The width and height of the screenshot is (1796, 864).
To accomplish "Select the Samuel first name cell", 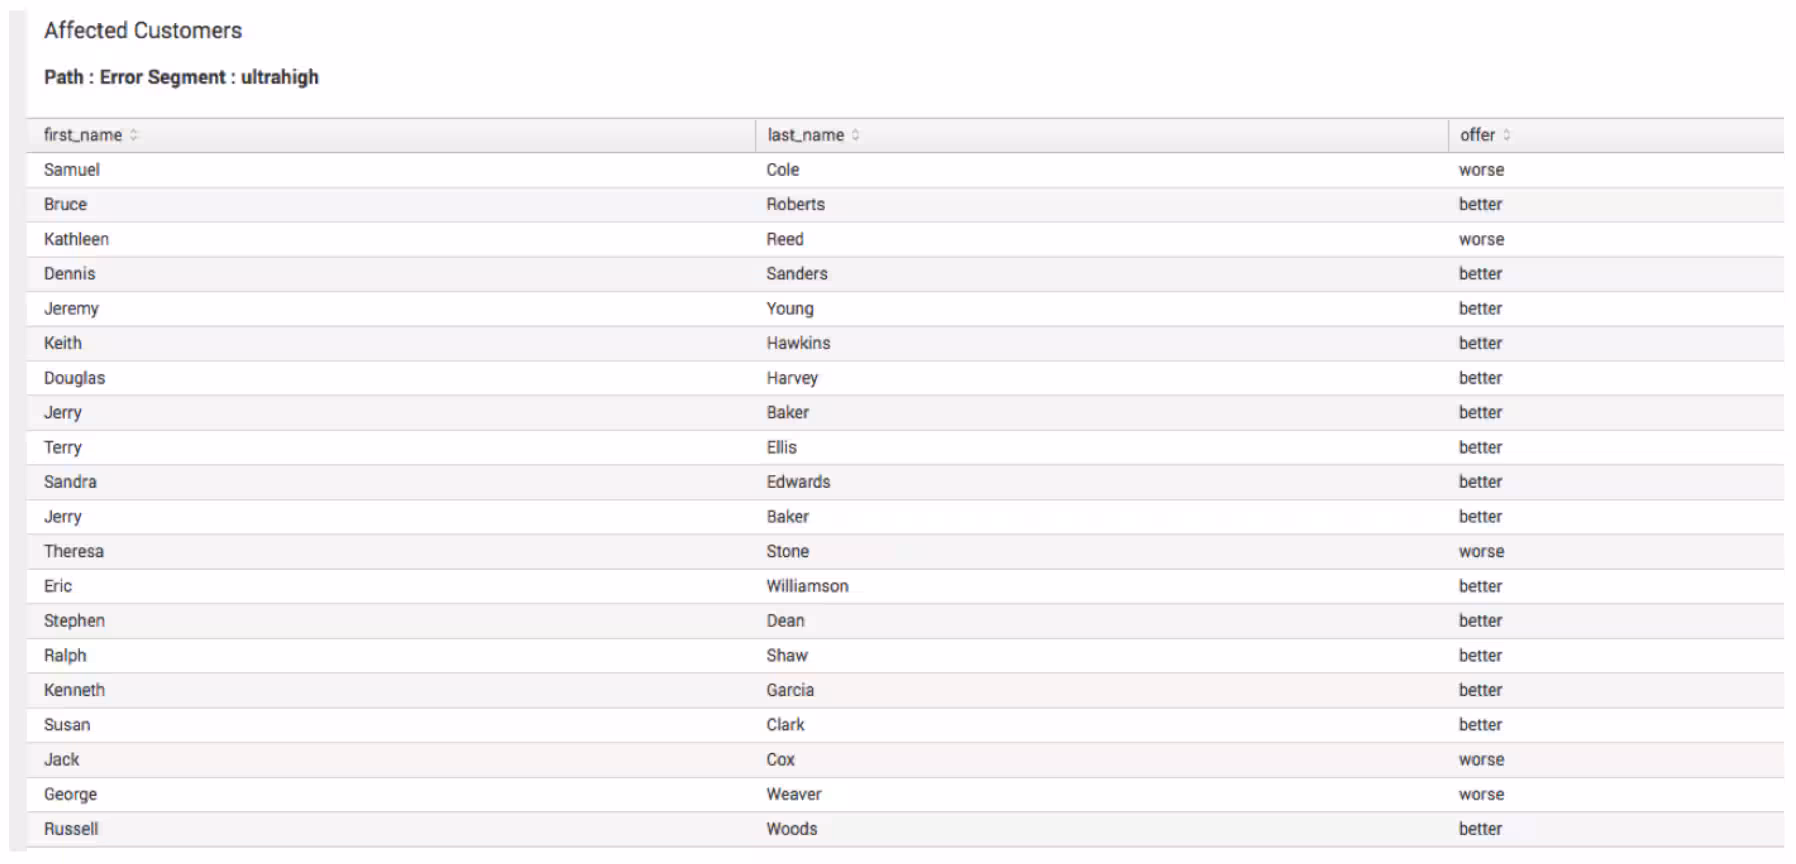I will (72, 170).
